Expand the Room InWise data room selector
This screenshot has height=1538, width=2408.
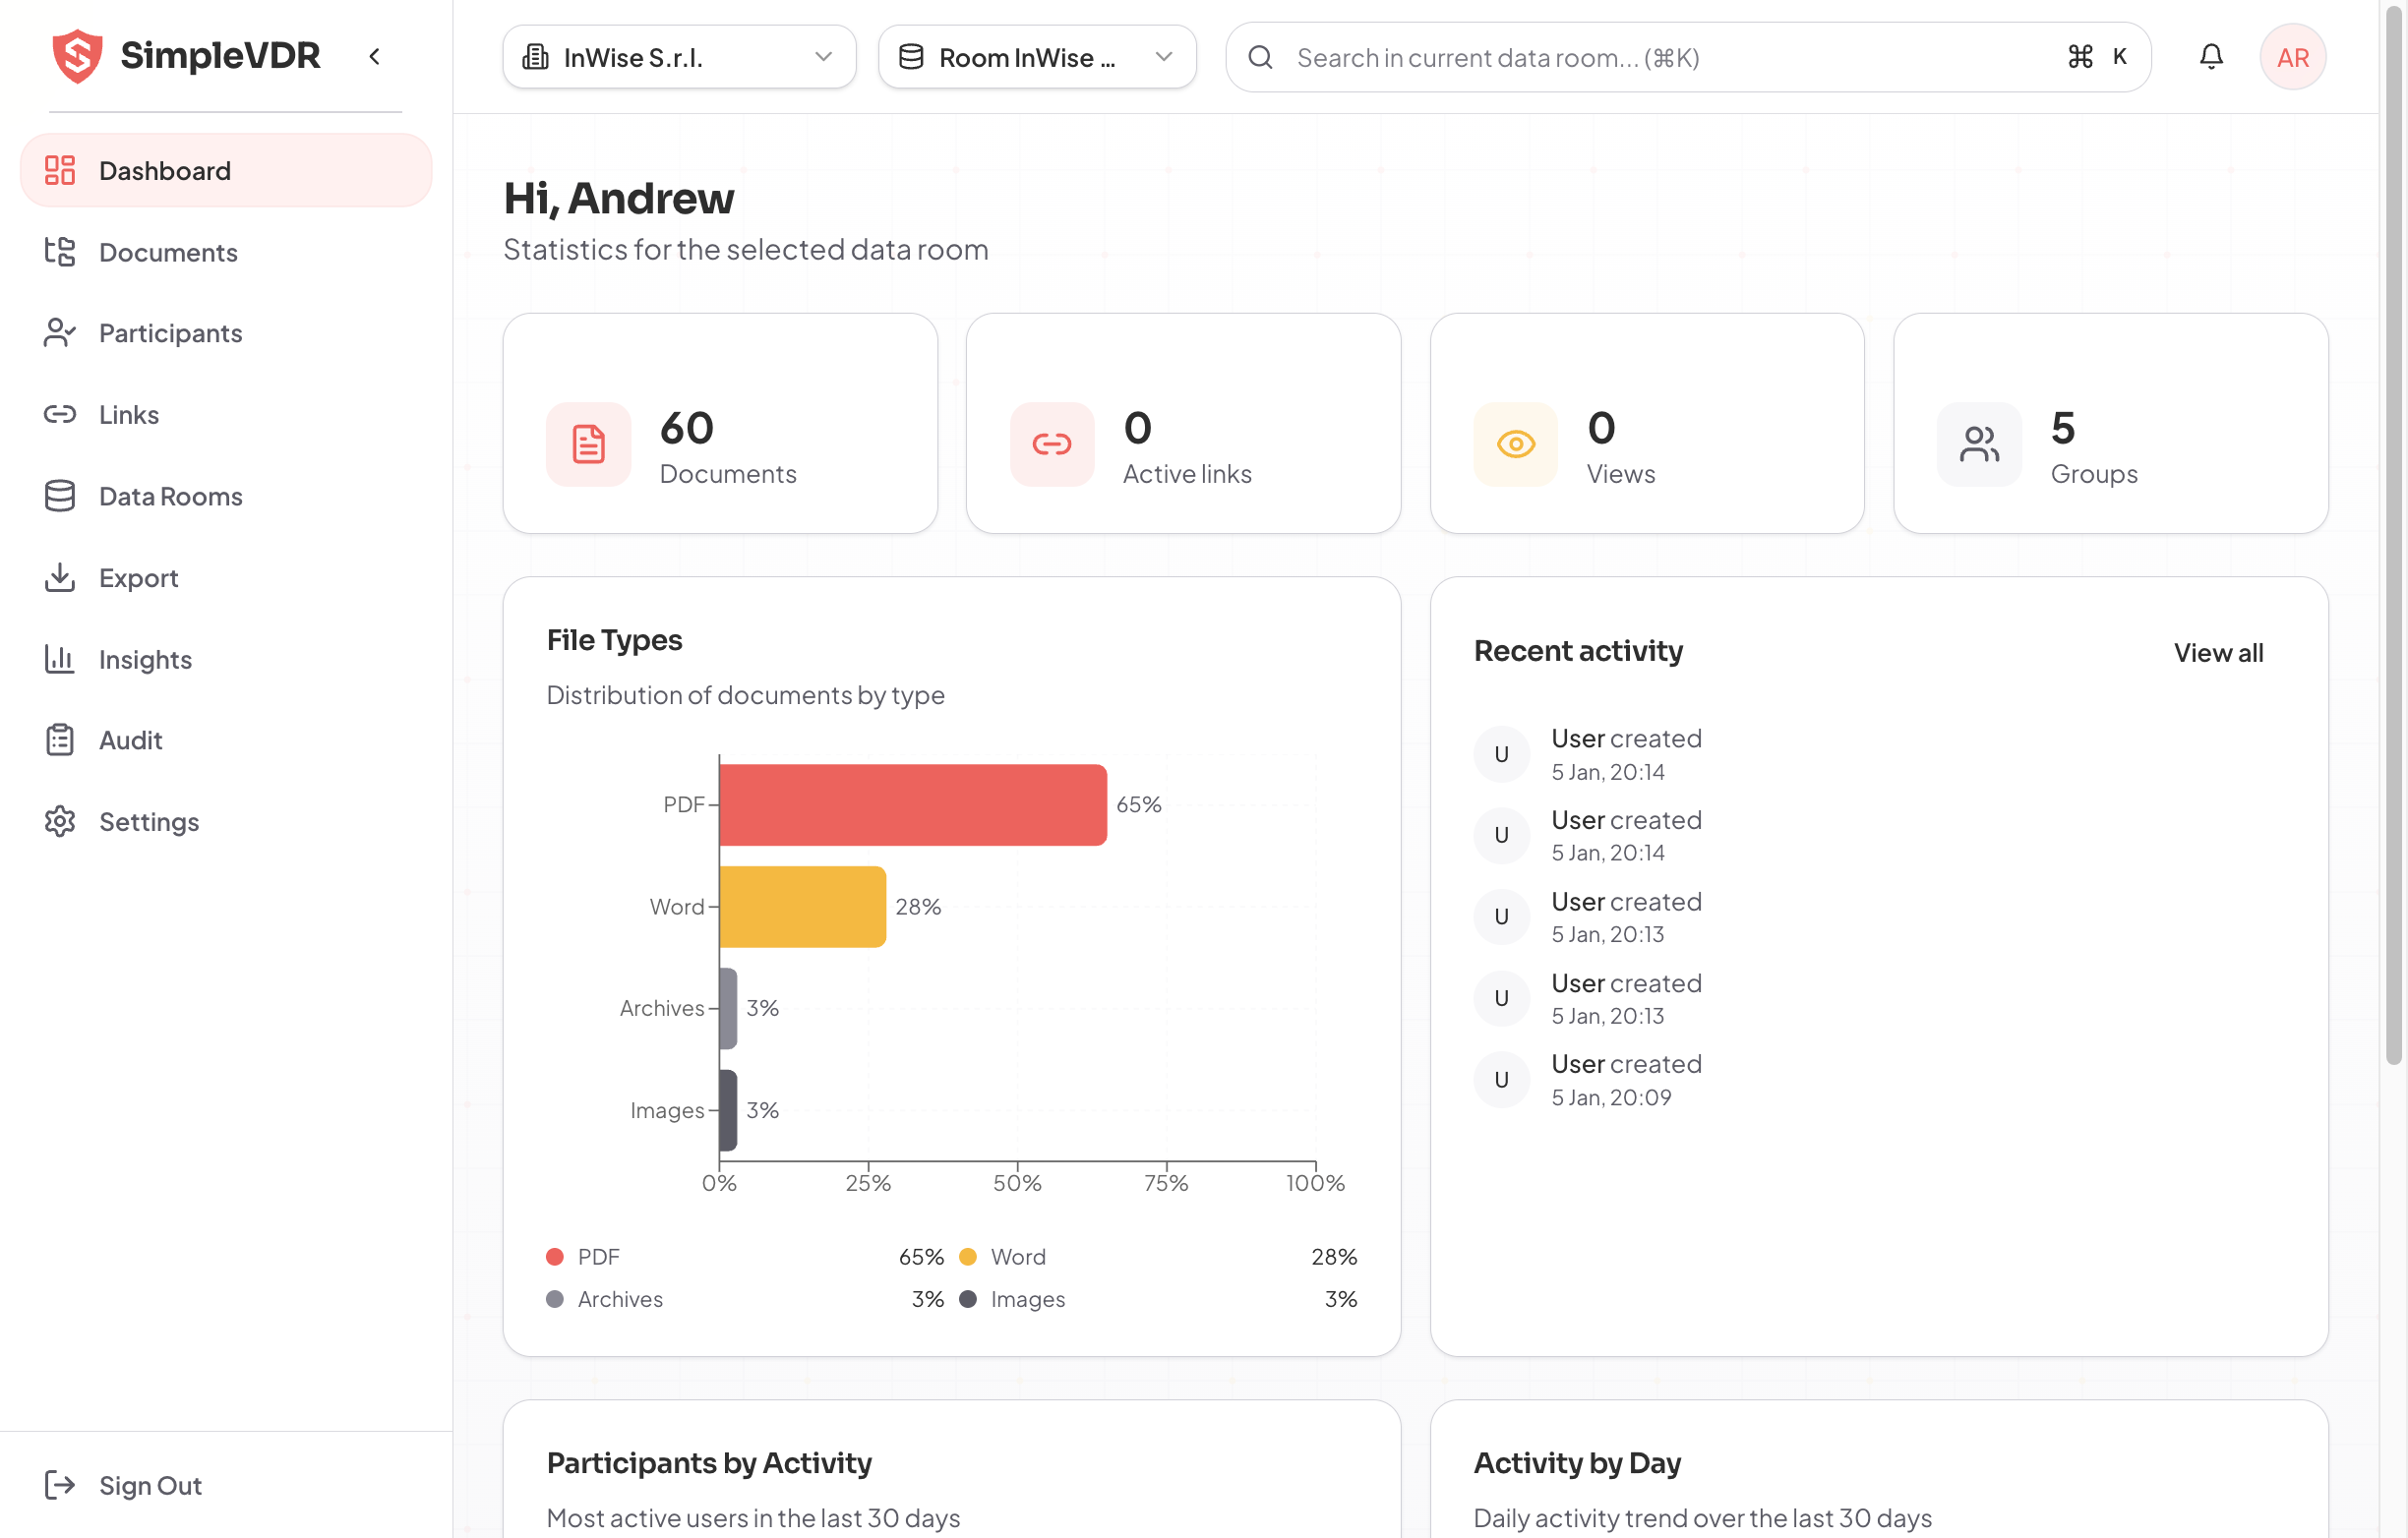(1036, 57)
